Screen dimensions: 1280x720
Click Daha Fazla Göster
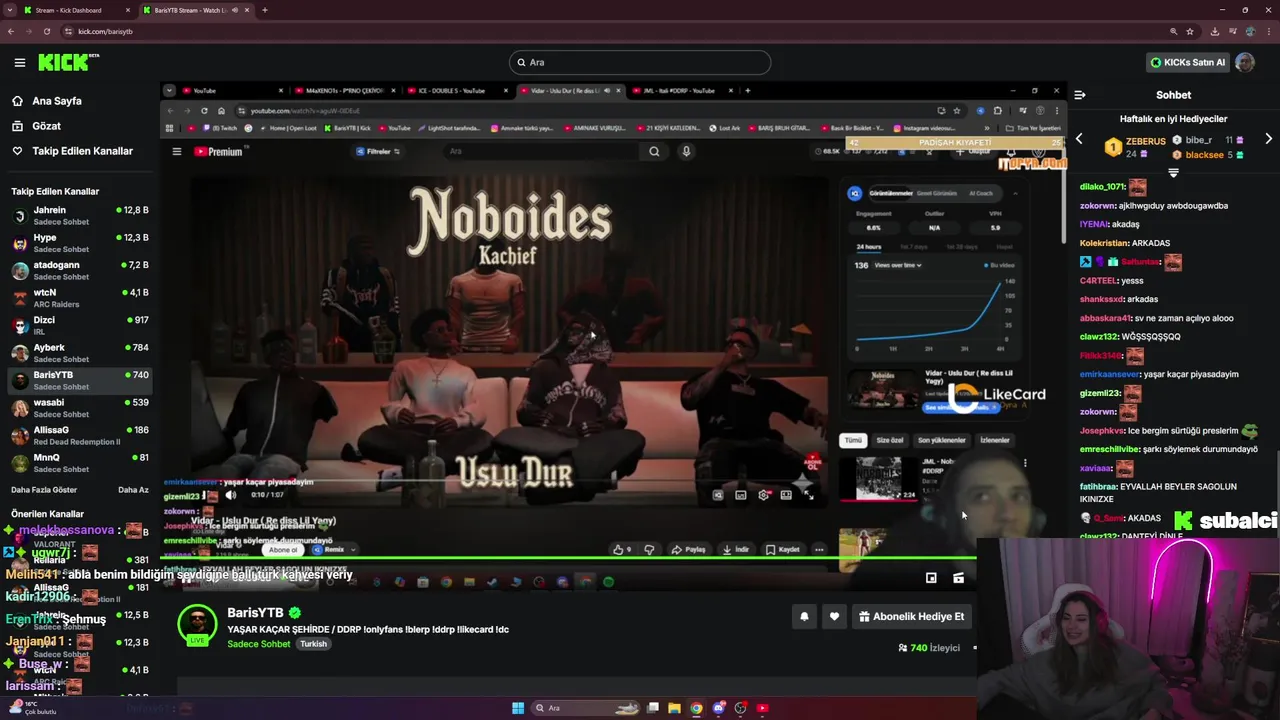(44, 490)
